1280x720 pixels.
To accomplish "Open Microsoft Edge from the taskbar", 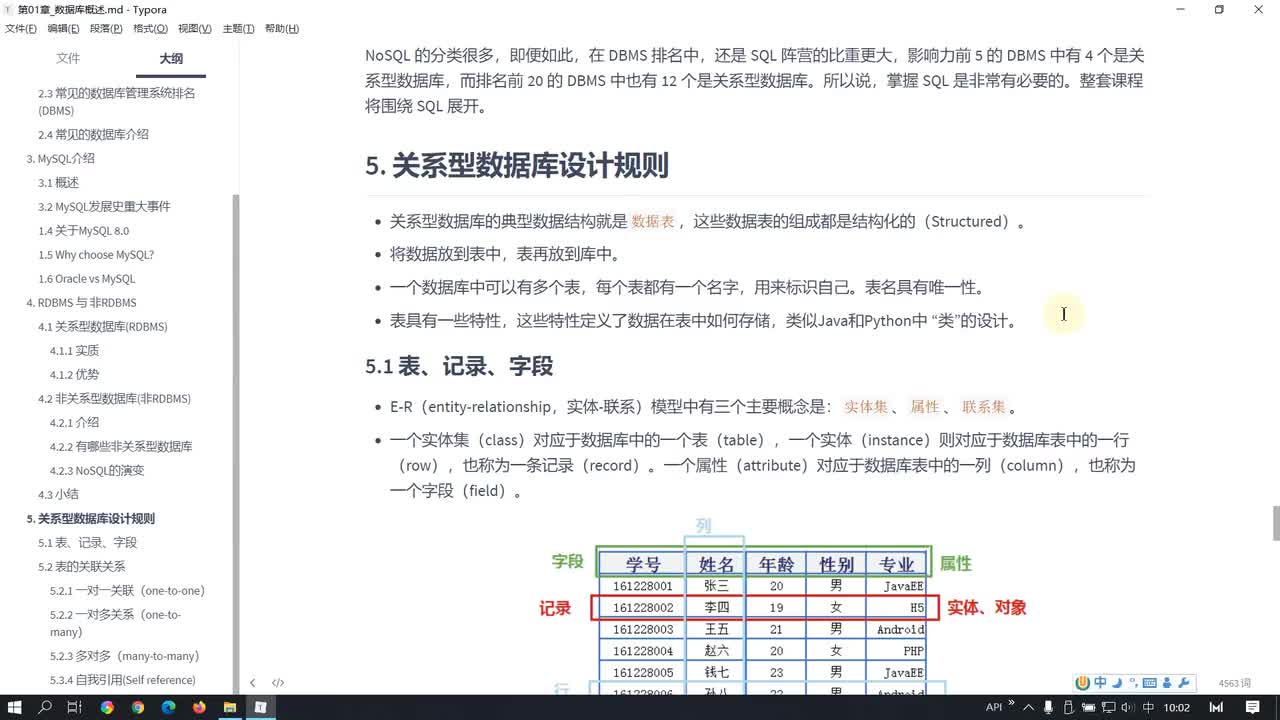I will pyautogui.click(x=168, y=707).
